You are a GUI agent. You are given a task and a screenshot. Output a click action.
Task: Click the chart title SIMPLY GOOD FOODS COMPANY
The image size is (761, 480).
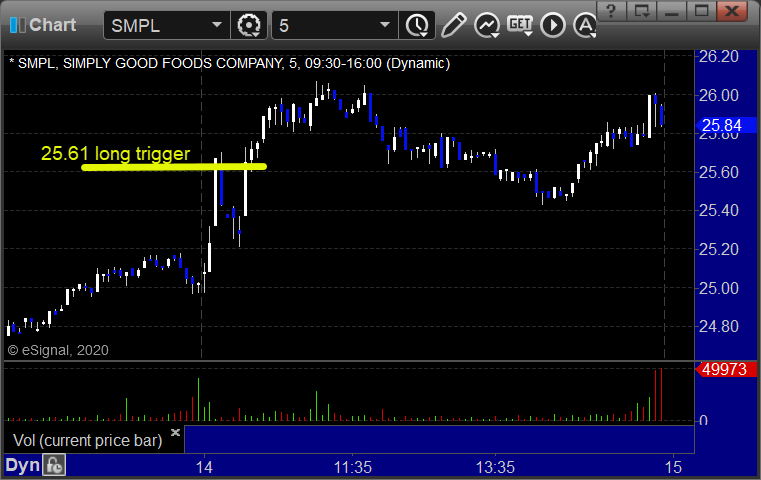coord(173,64)
